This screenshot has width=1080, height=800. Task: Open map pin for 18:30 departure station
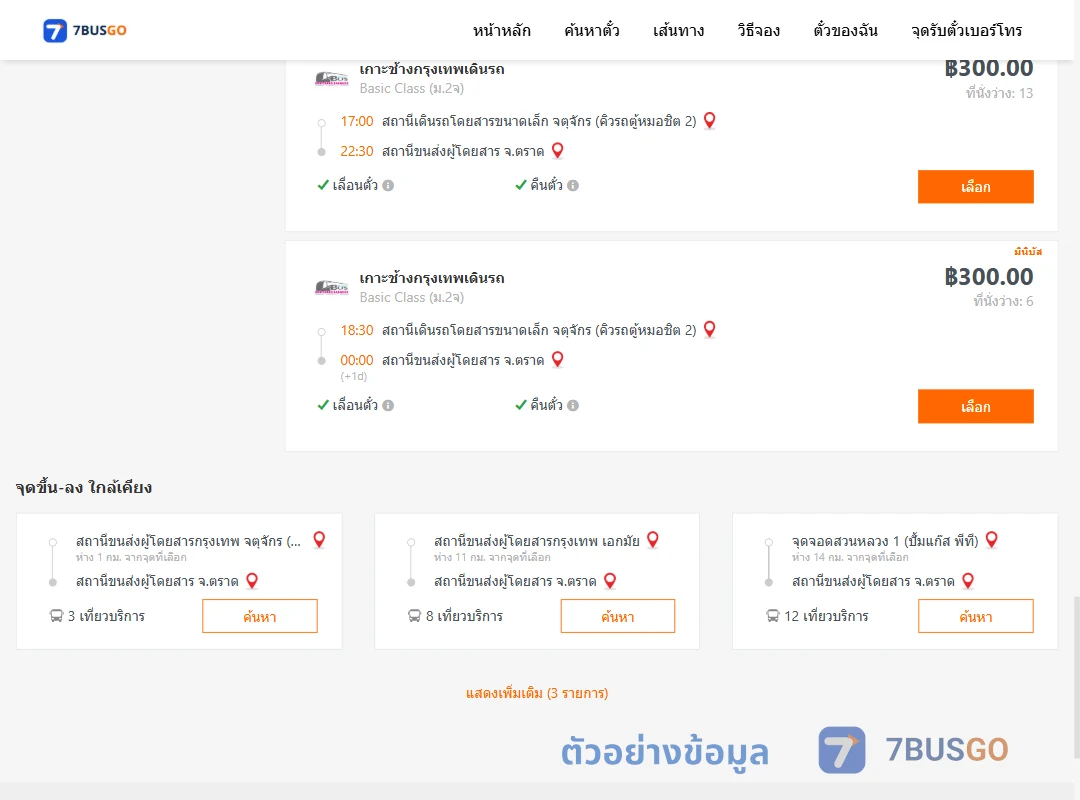click(x=709, y=329)
